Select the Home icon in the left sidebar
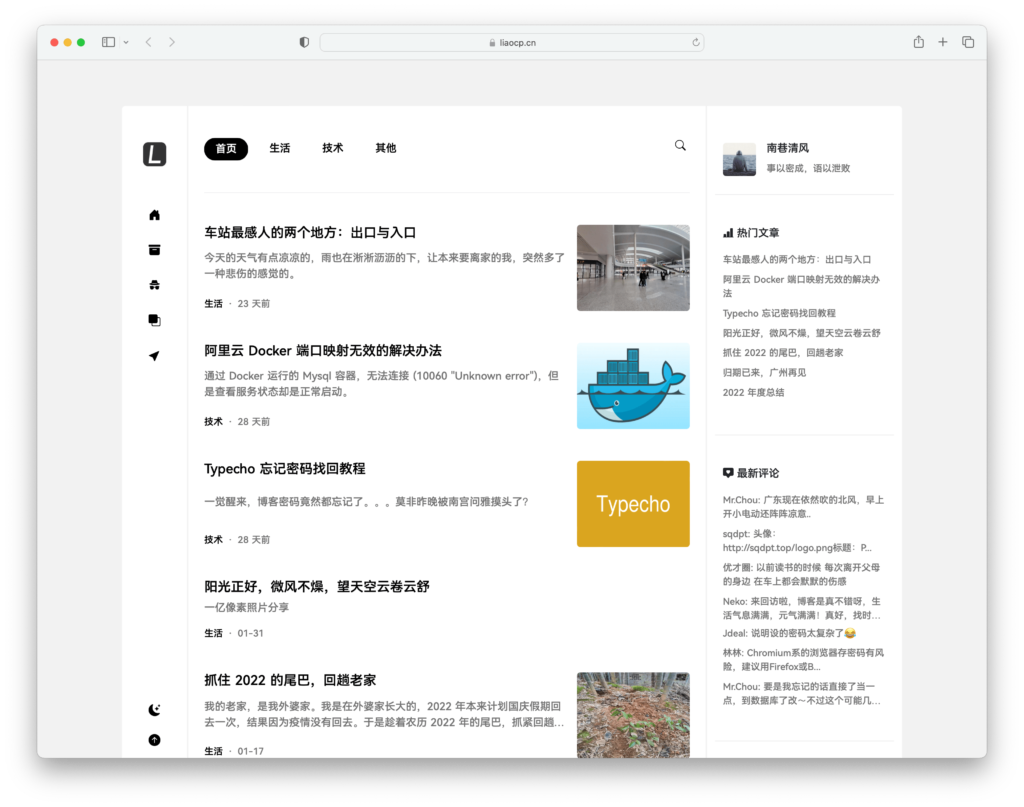The image size is (1024, 807). click(x=154, y=214)
